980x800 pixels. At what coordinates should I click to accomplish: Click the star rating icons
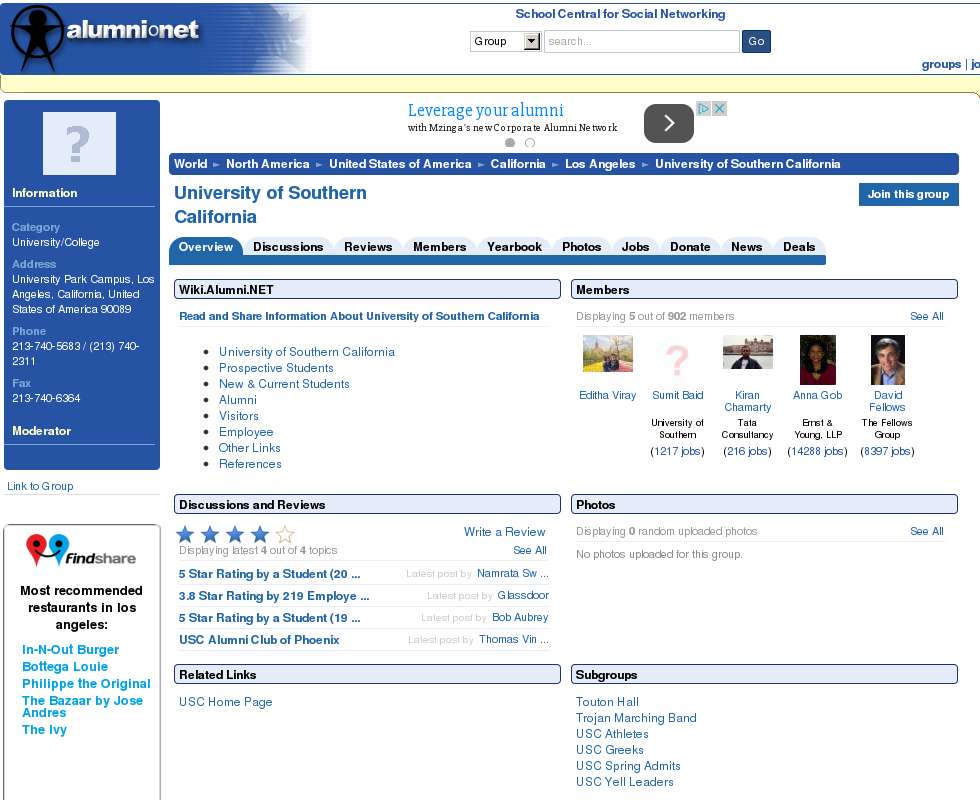pos(235,534)
